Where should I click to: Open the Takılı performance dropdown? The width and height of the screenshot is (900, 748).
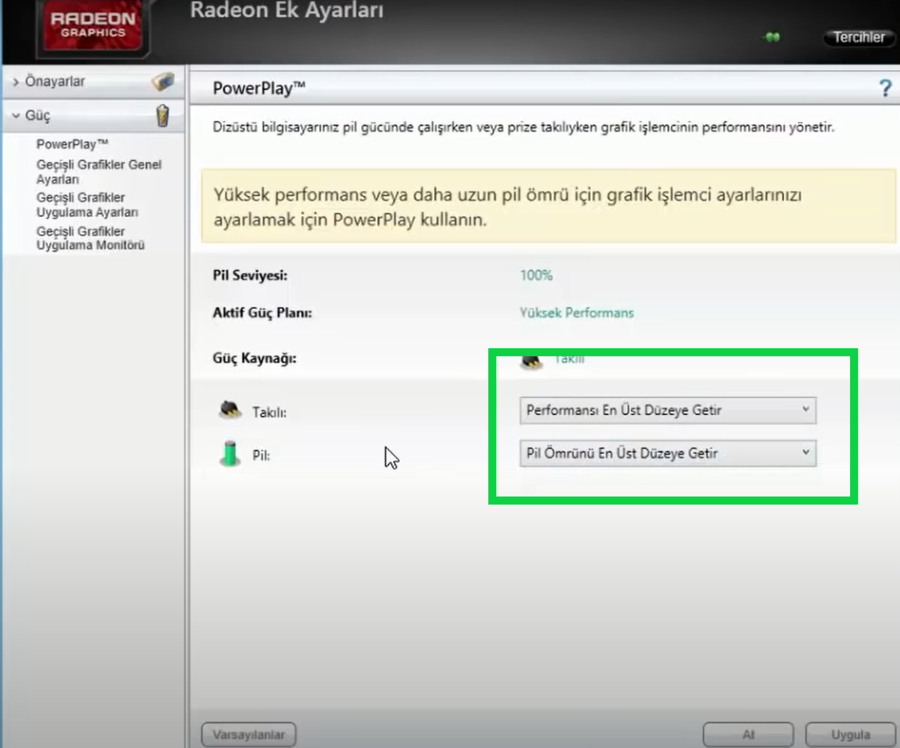click(668, 410)
